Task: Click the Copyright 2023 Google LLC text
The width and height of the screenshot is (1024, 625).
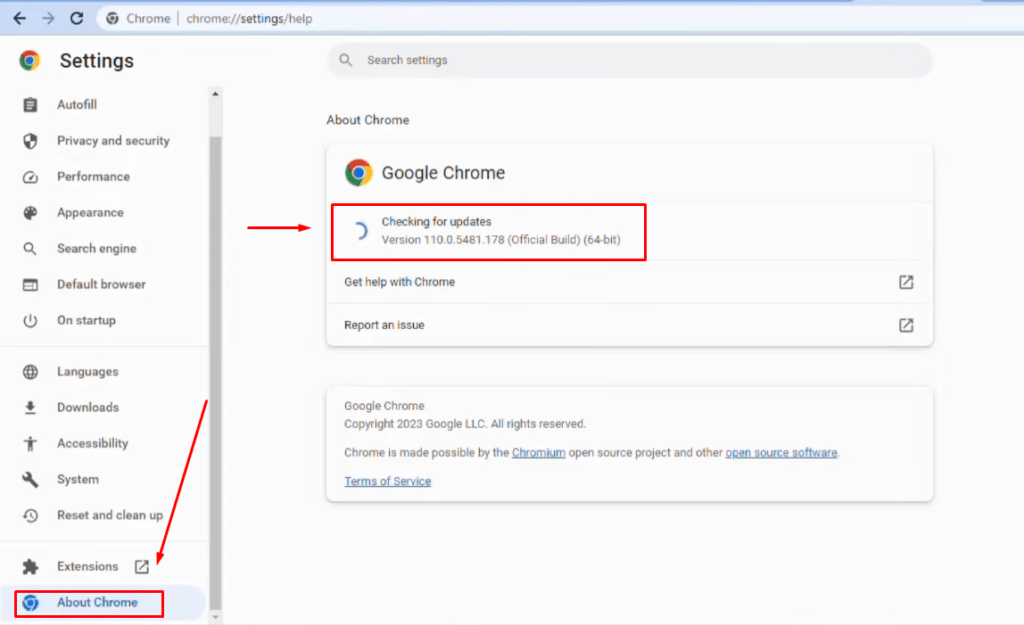Action: [x=465, y=424]
